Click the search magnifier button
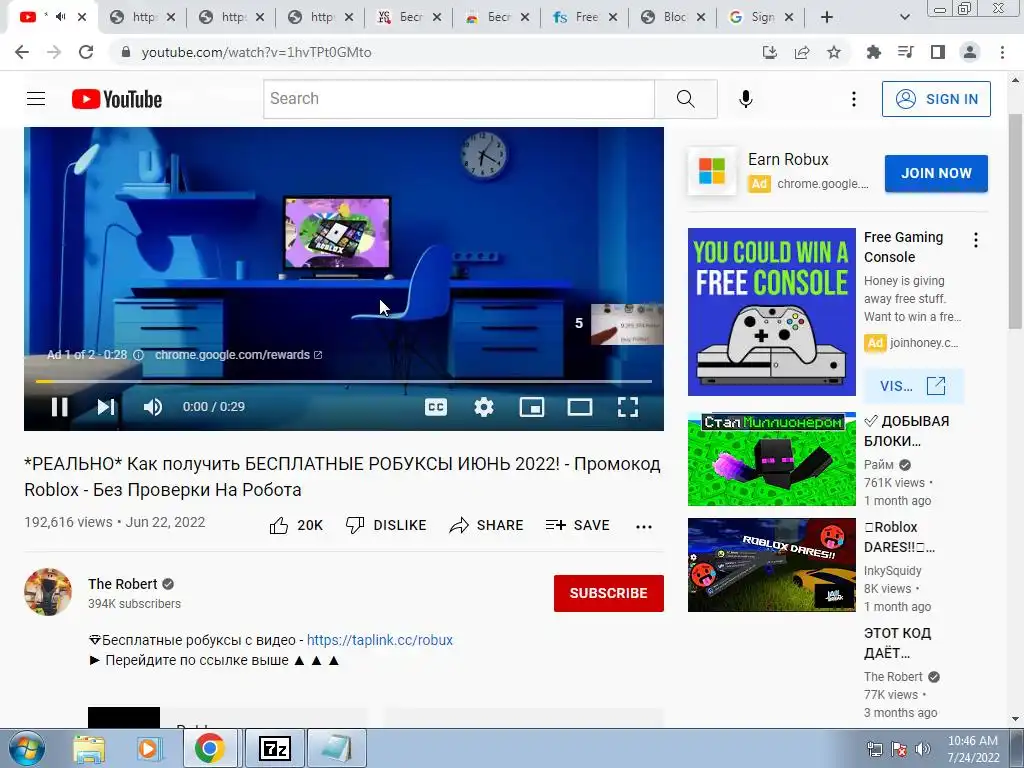Screen dimensions: 1024x768 click(x=686, y=99)
